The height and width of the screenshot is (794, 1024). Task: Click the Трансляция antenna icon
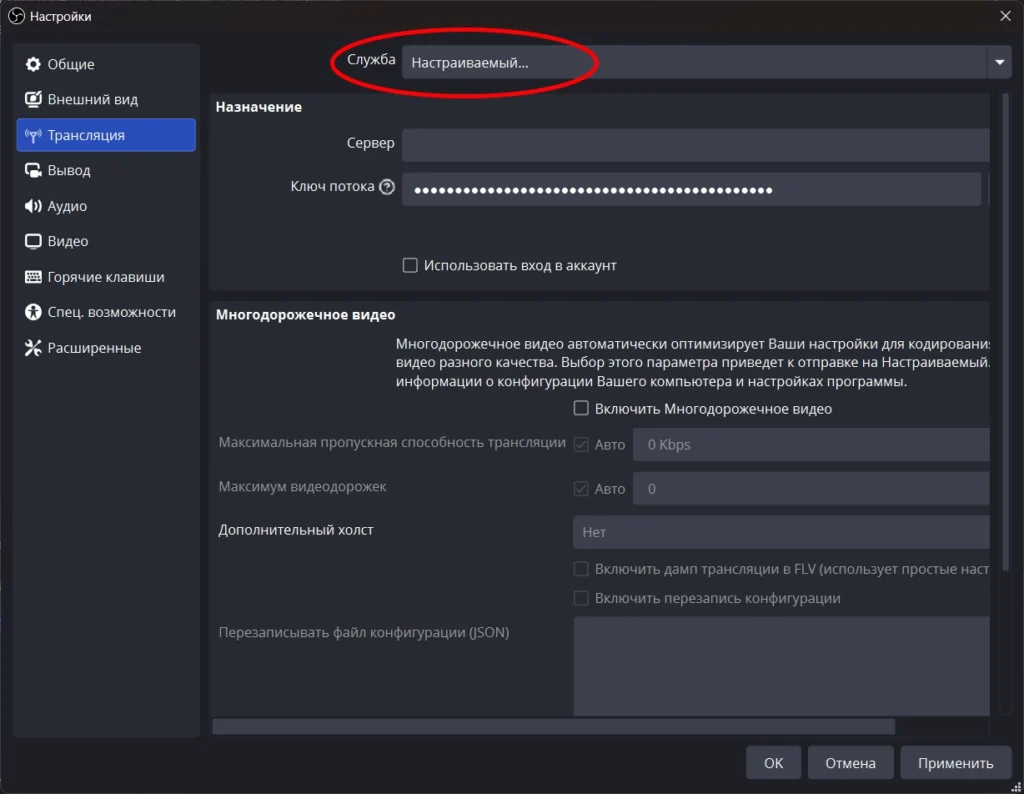34,135
